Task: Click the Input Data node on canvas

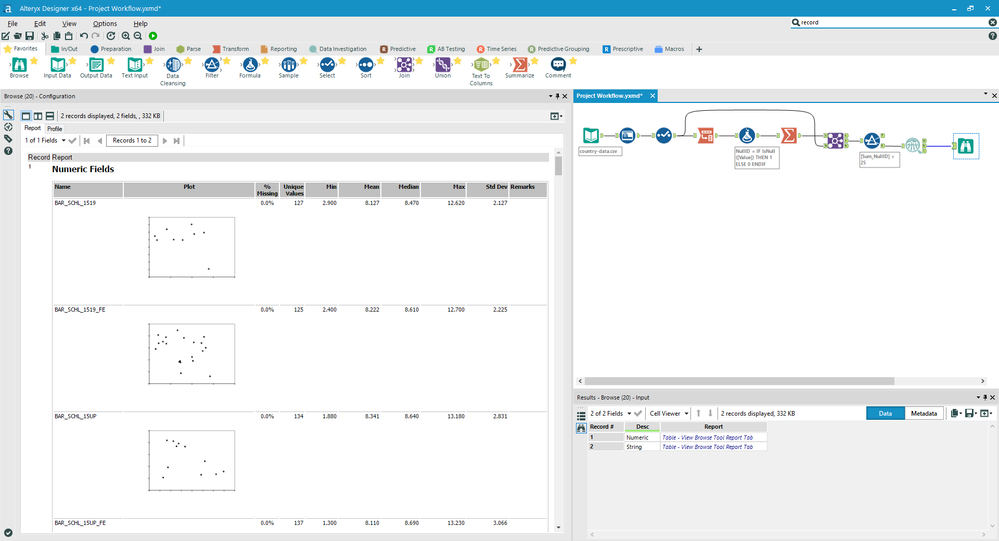Action: [x=591, y=135]
